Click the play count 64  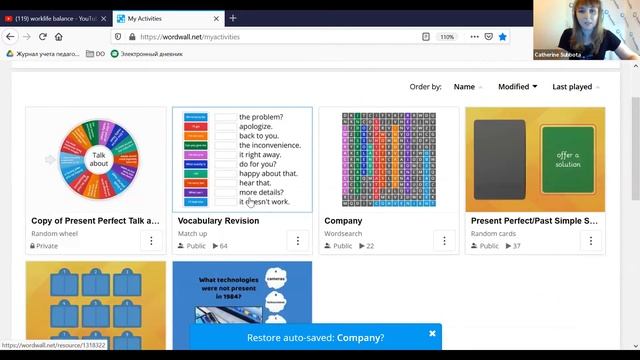(220, 246)
